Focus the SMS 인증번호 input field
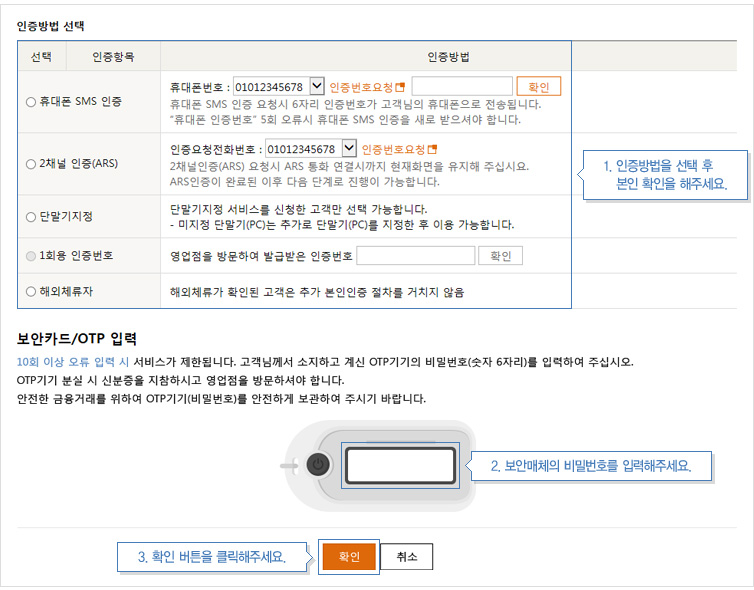The width and height of the screenshot is (754, 590). (x=461, y=87)
